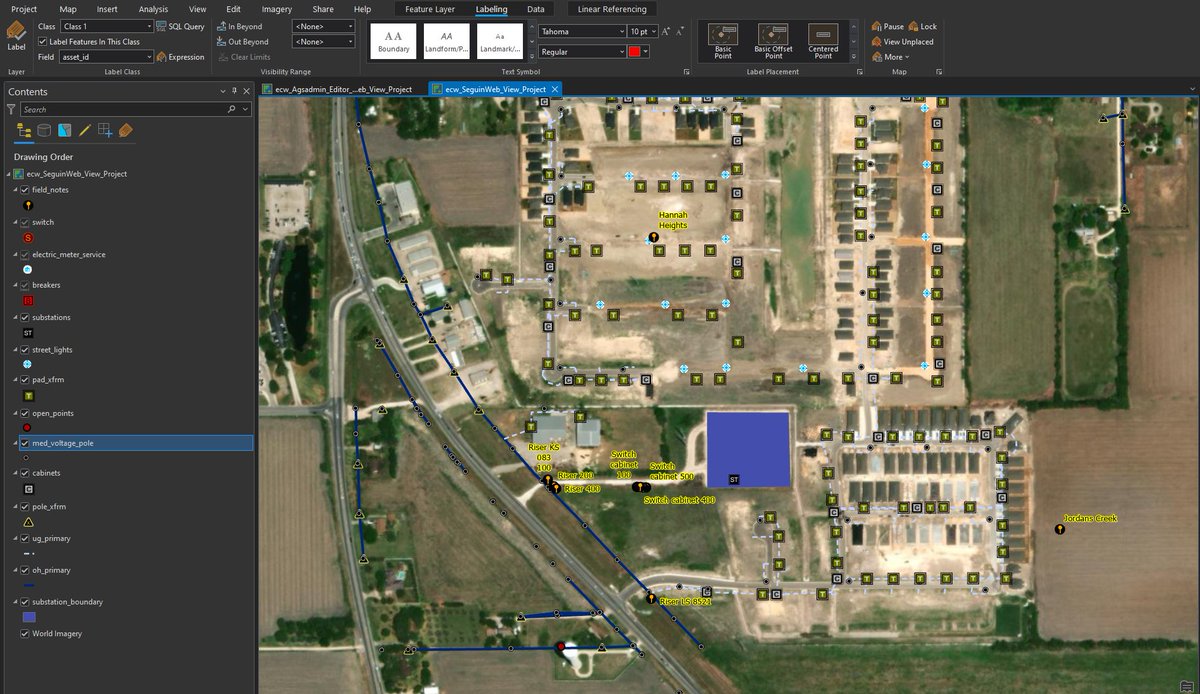Select the Basic Offset Point placement style
Screen dimensions: 1200x694
[x=773, y=41]
